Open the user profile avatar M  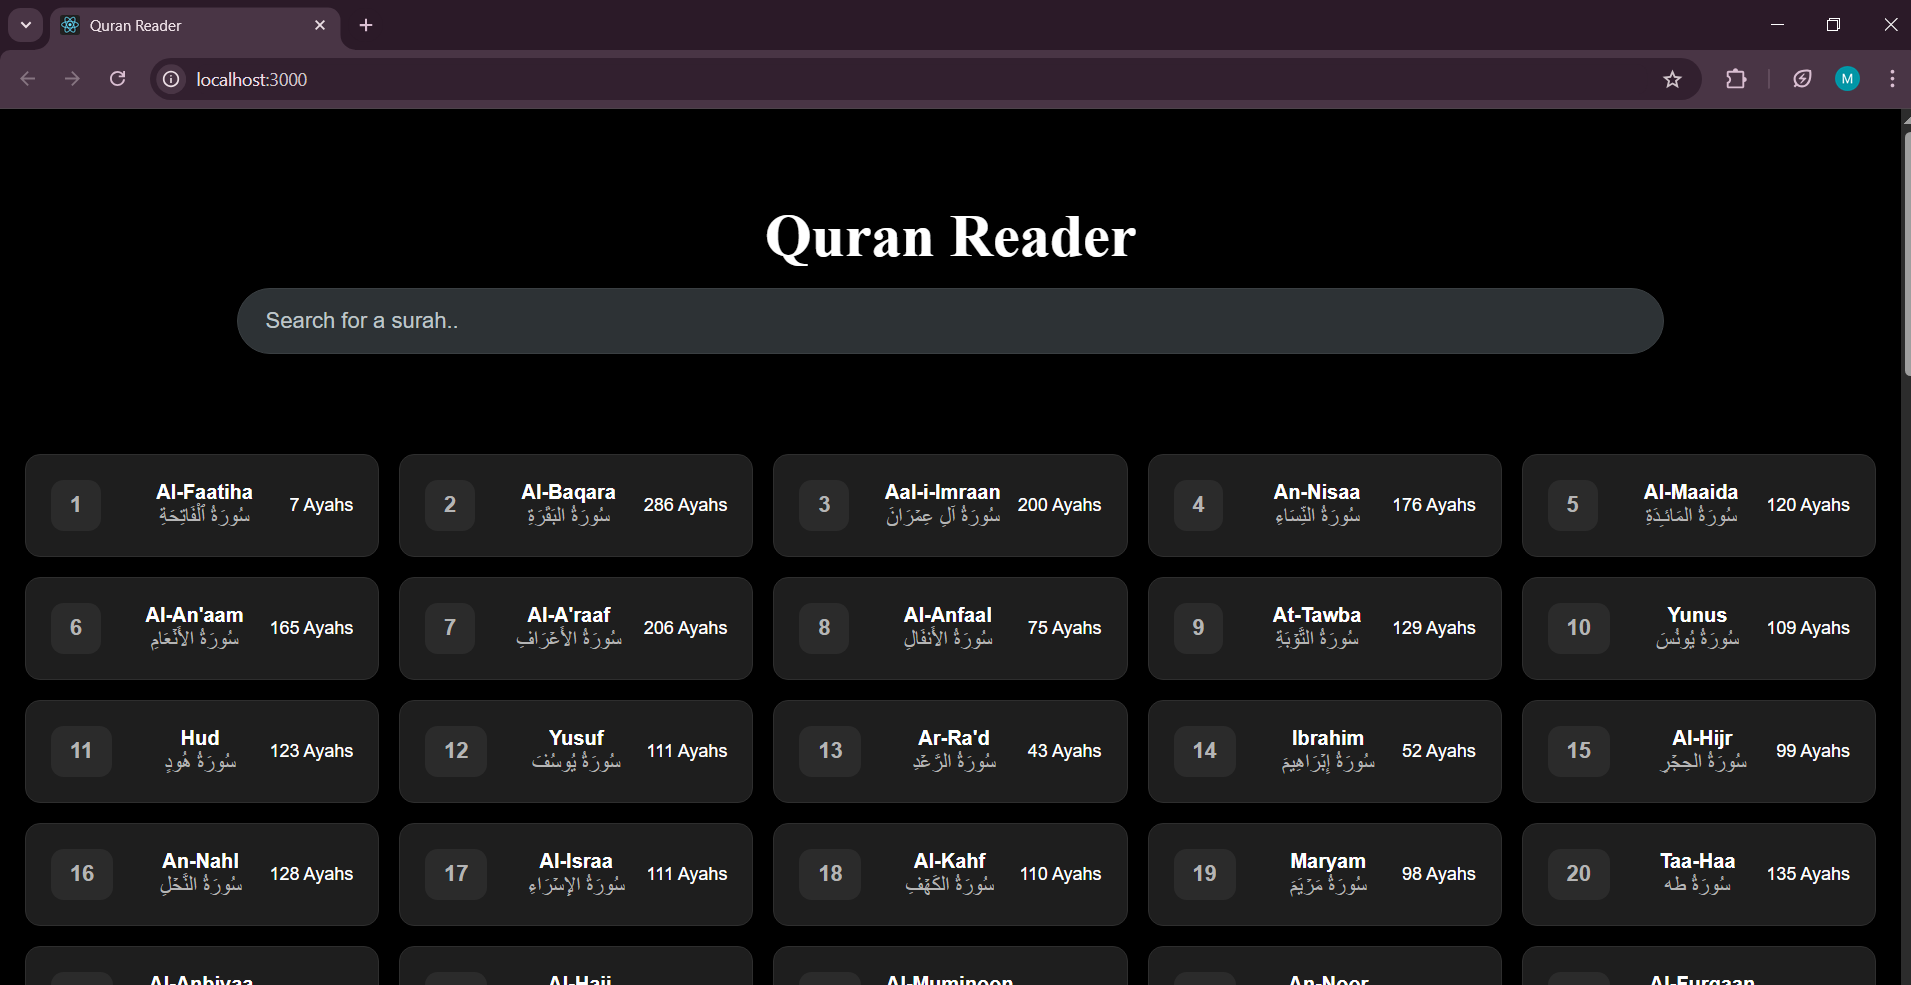click(1847, 79)
